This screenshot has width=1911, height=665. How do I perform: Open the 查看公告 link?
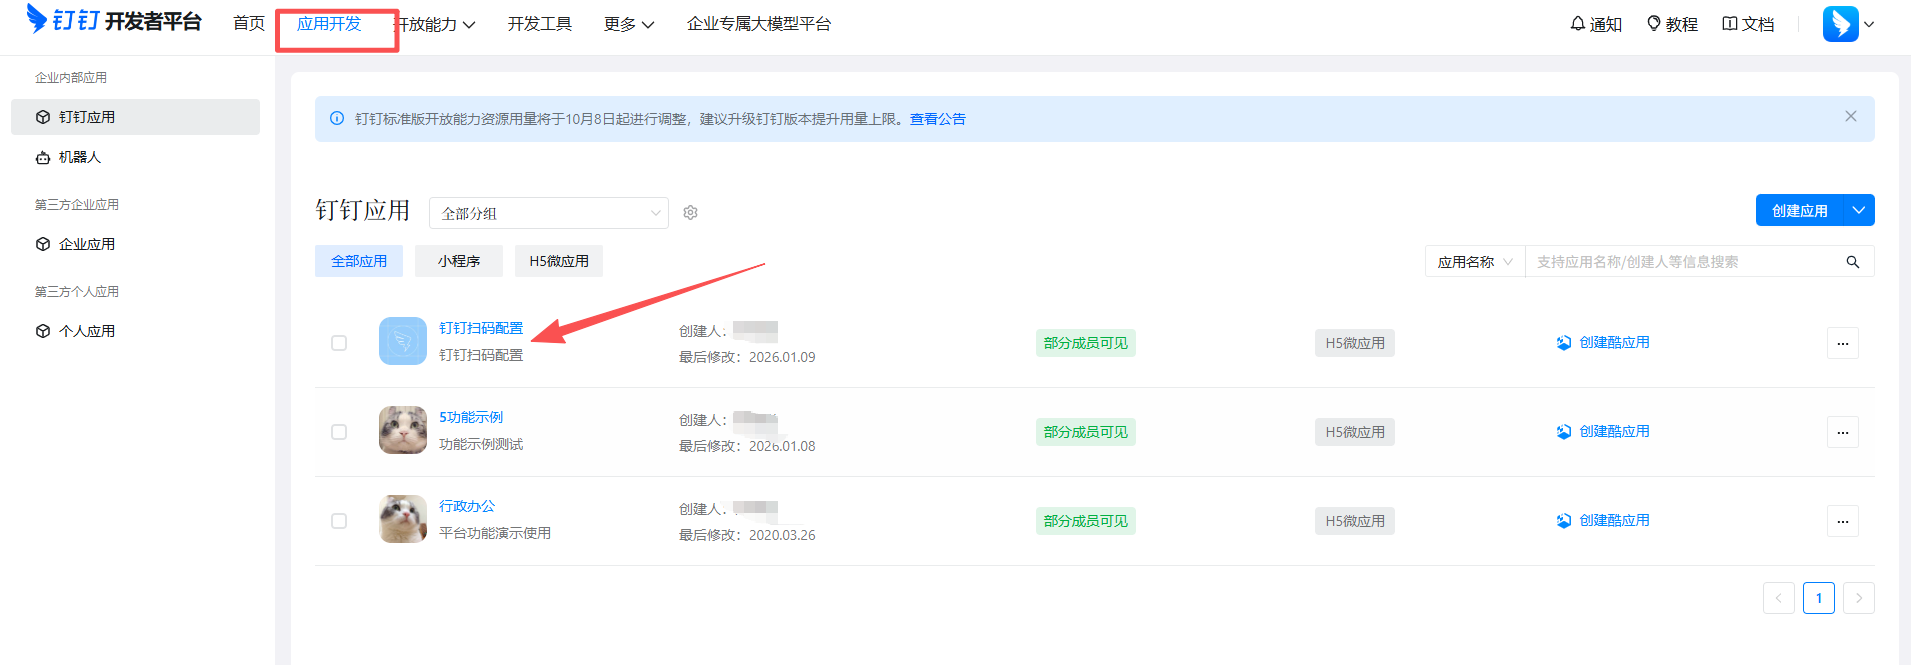coord(938,119)
